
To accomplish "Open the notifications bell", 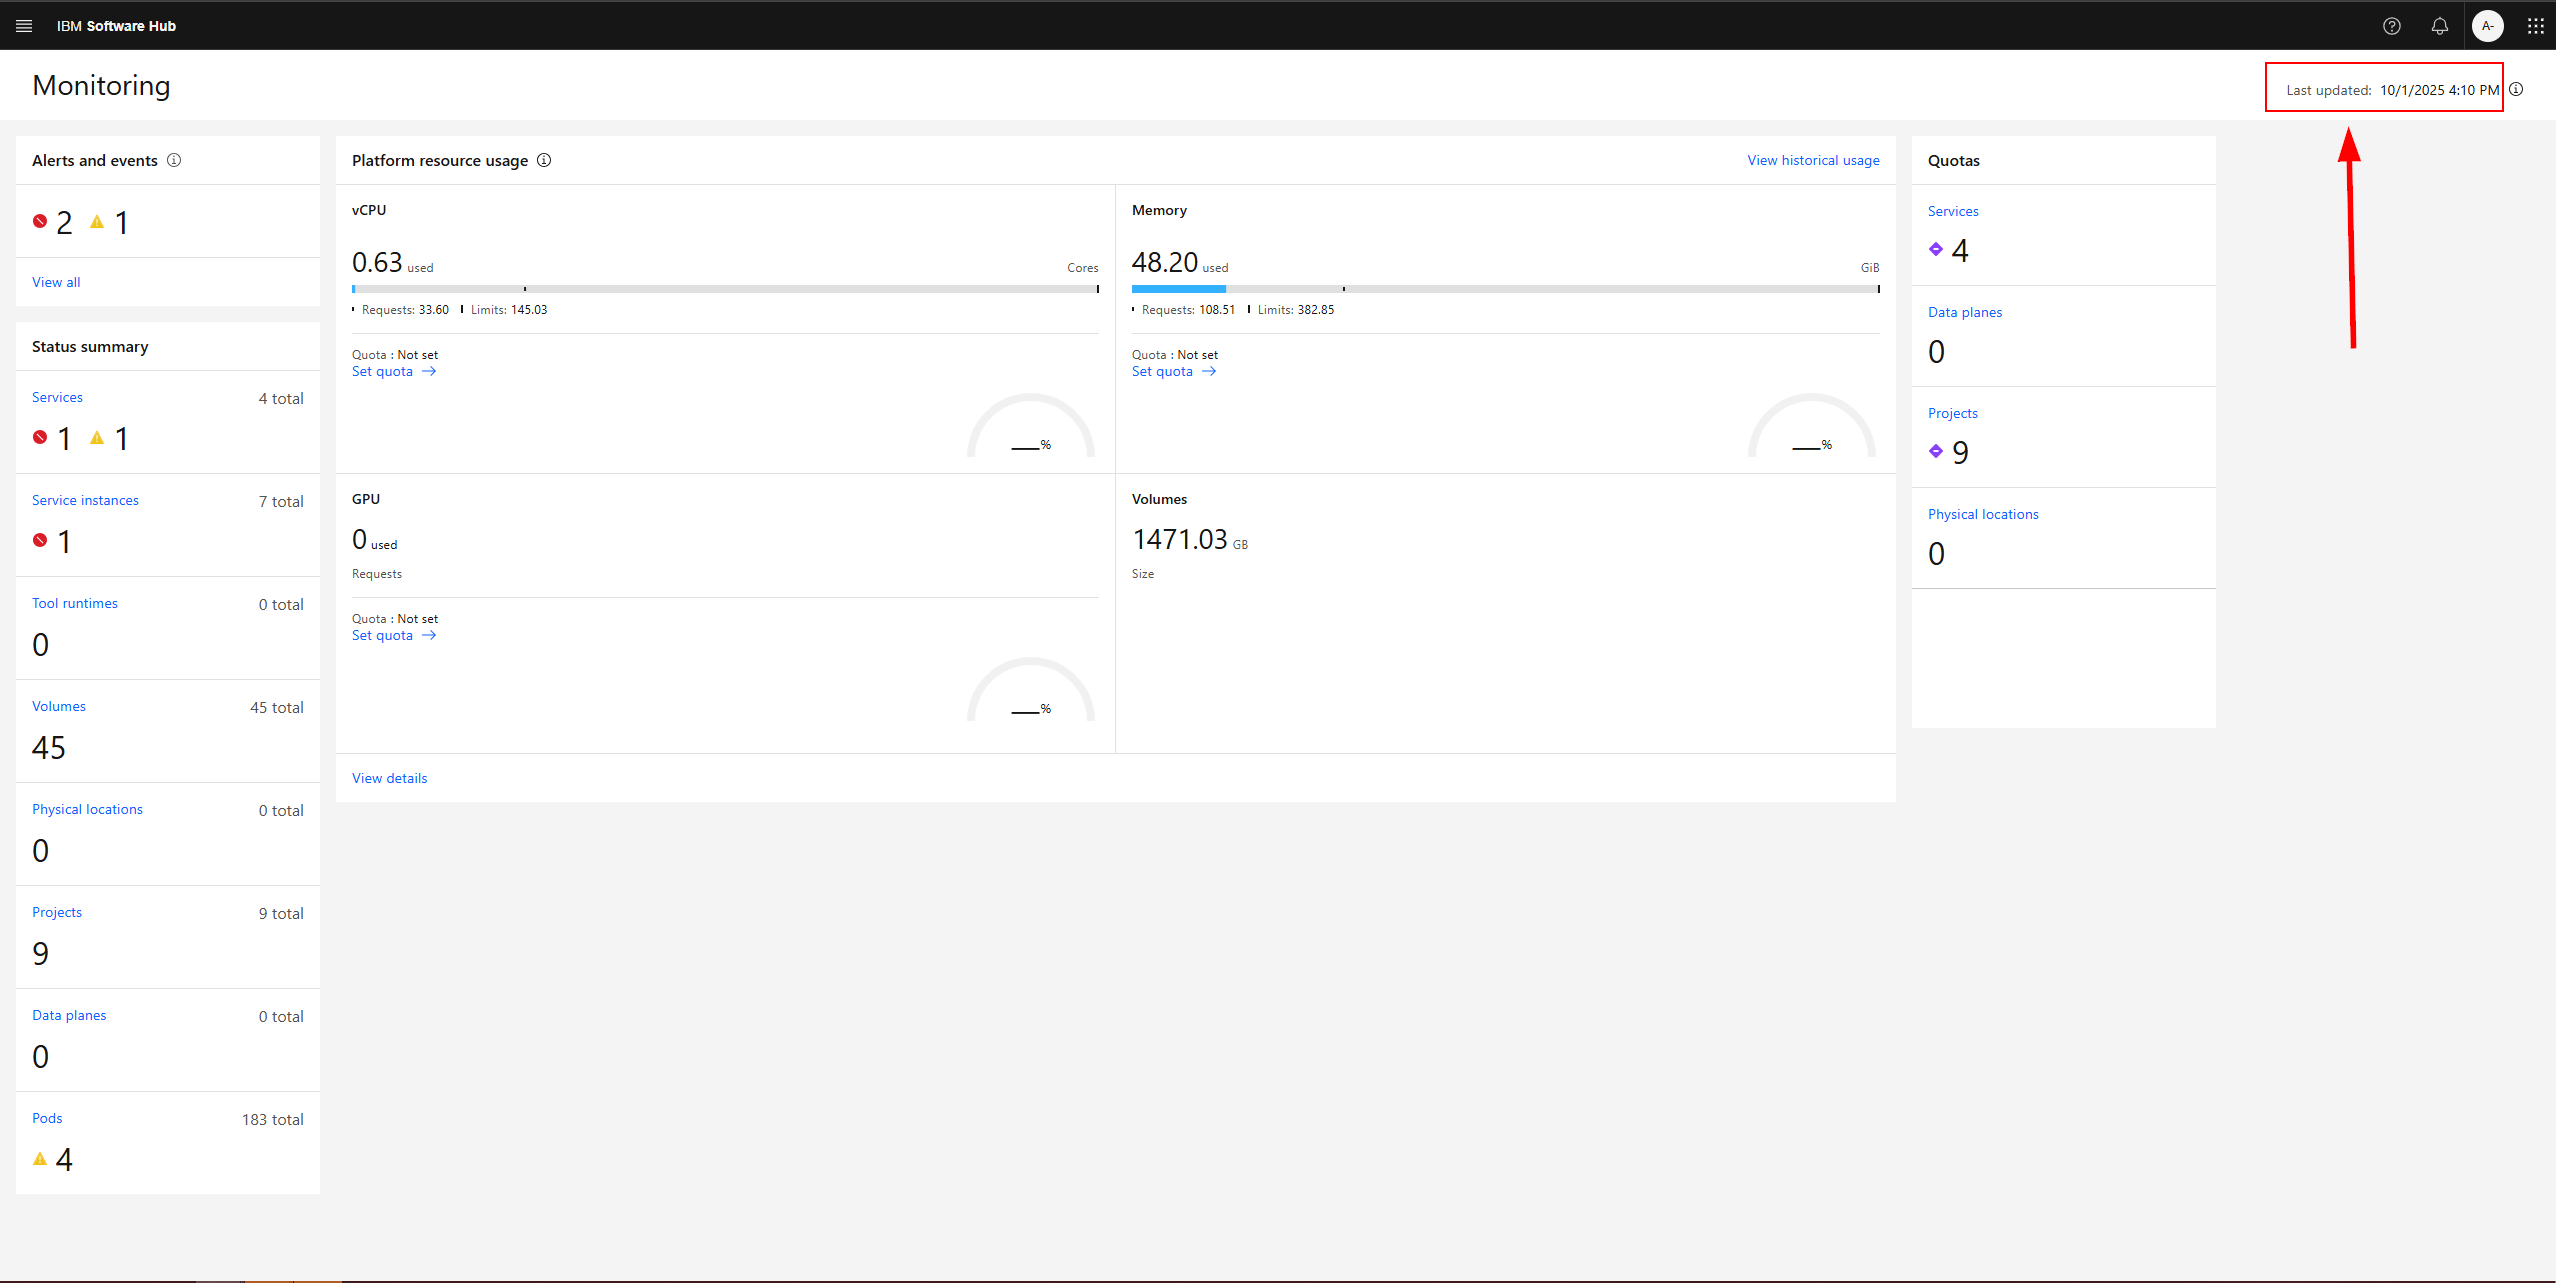I will click(2439, 26).
